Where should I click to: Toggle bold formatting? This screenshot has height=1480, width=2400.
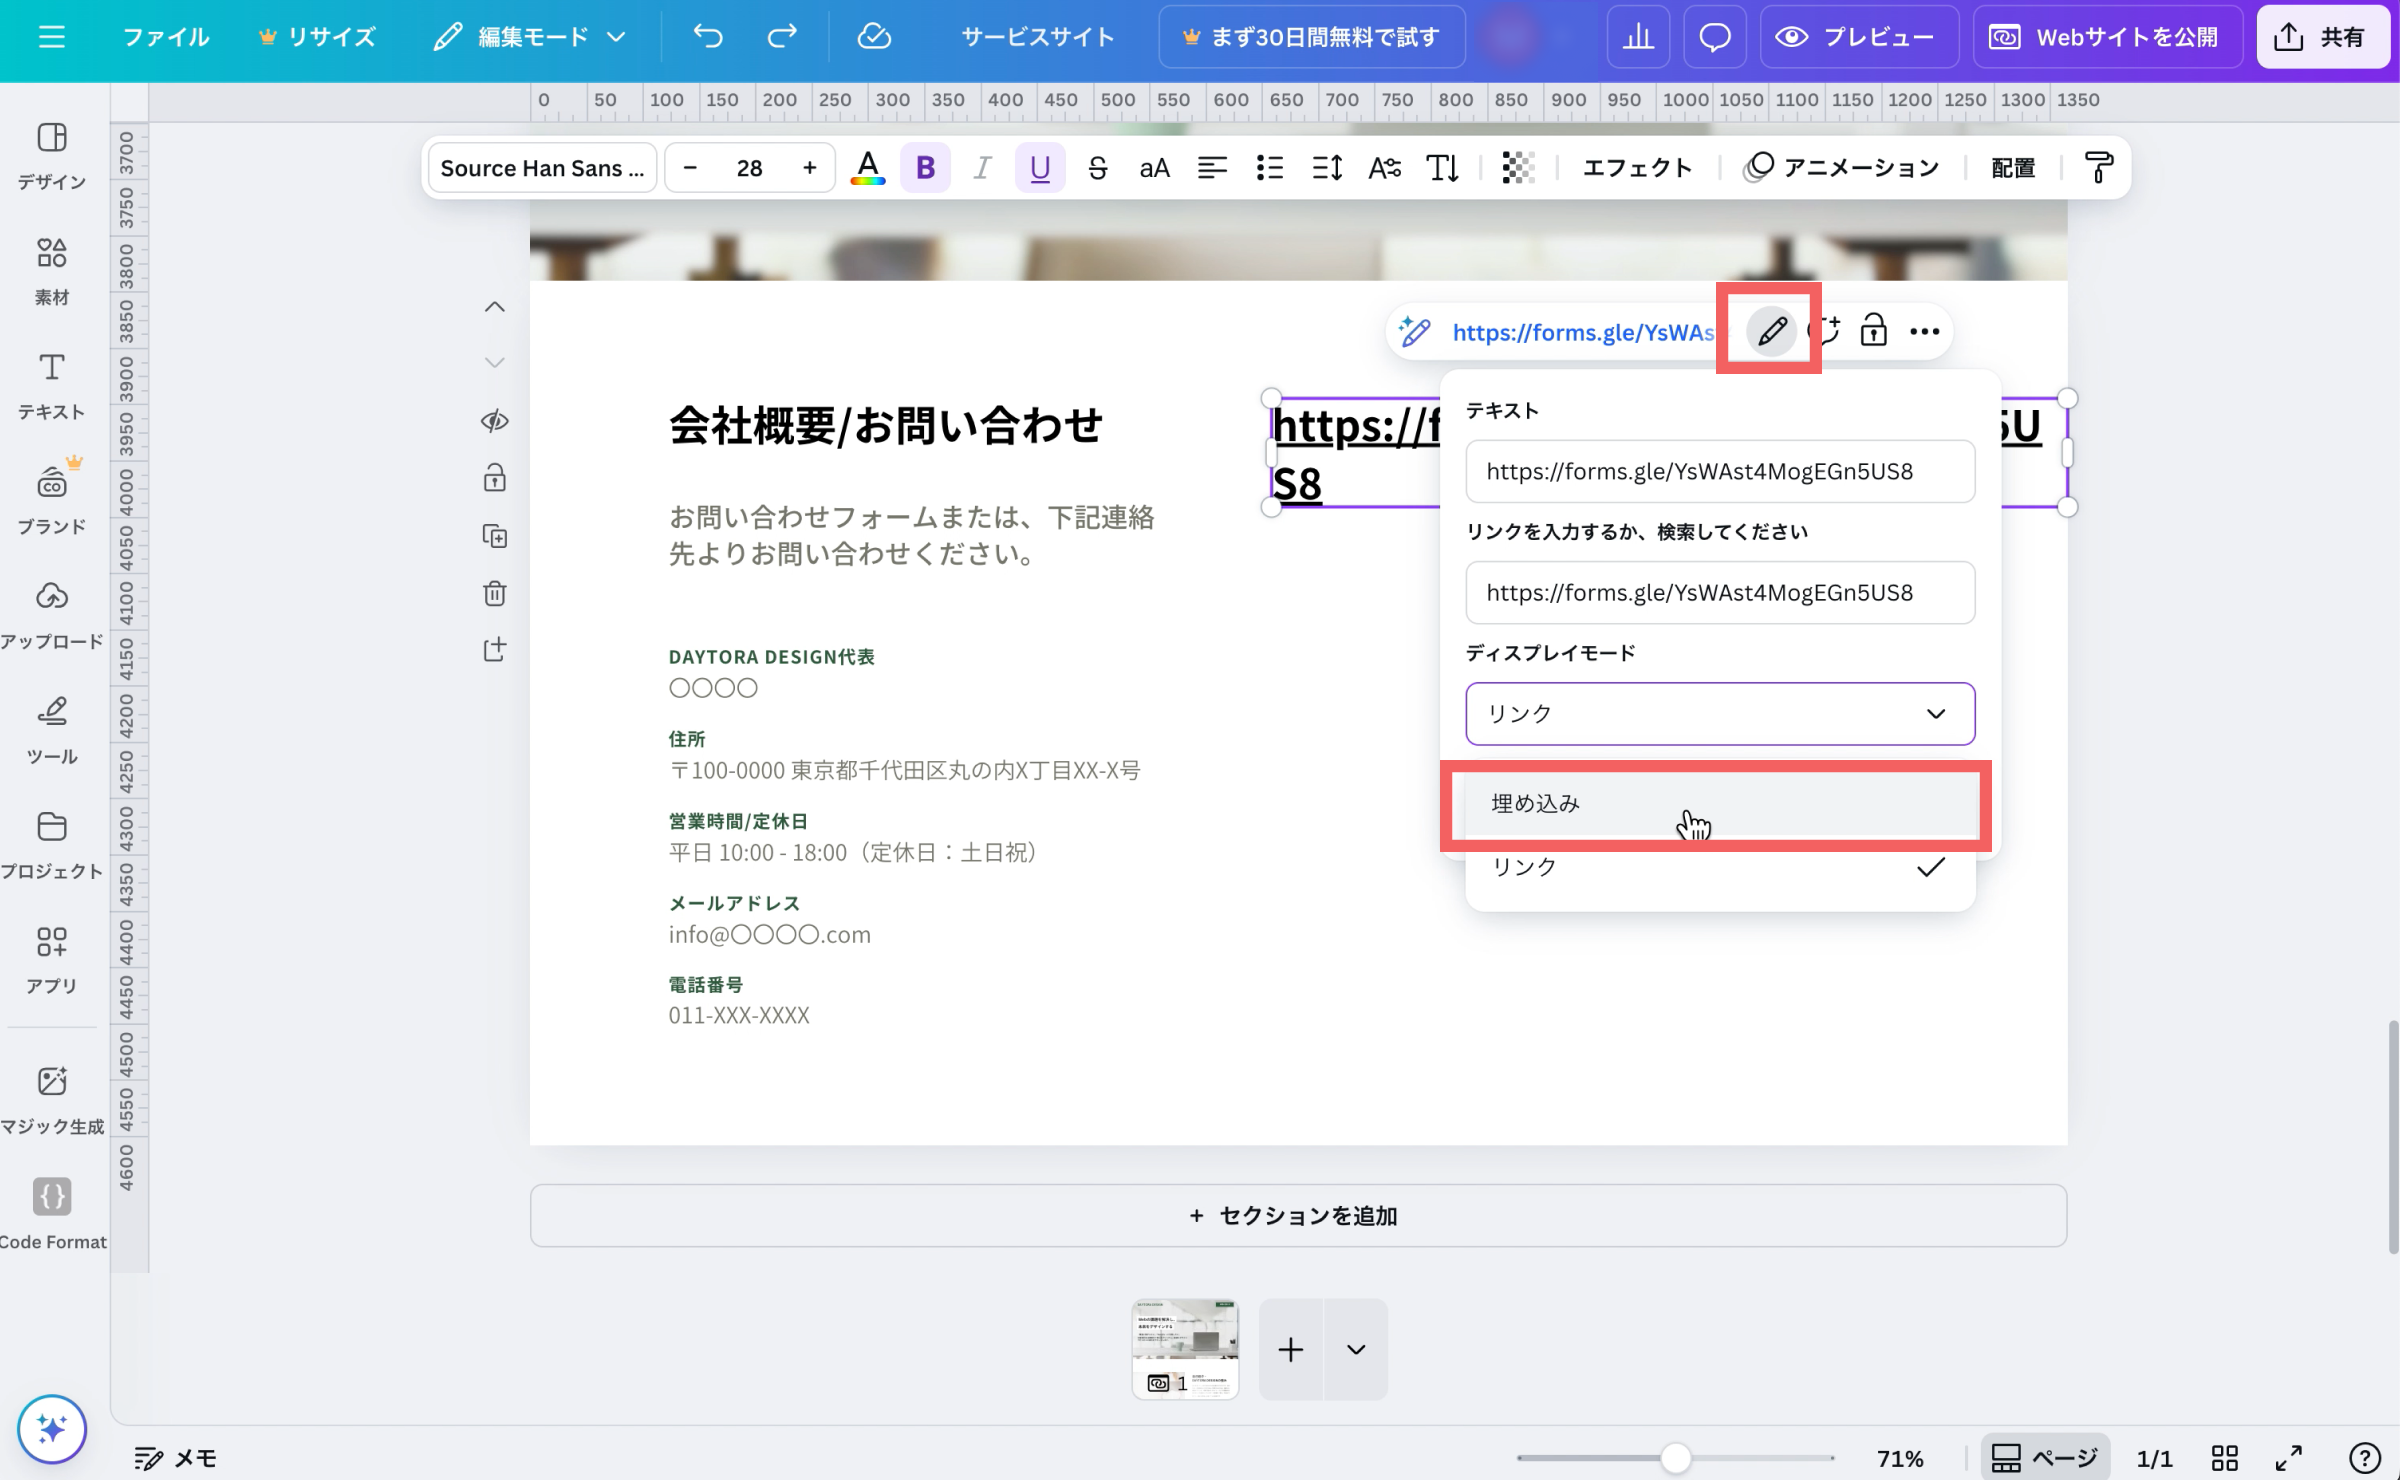pos(925,167)
